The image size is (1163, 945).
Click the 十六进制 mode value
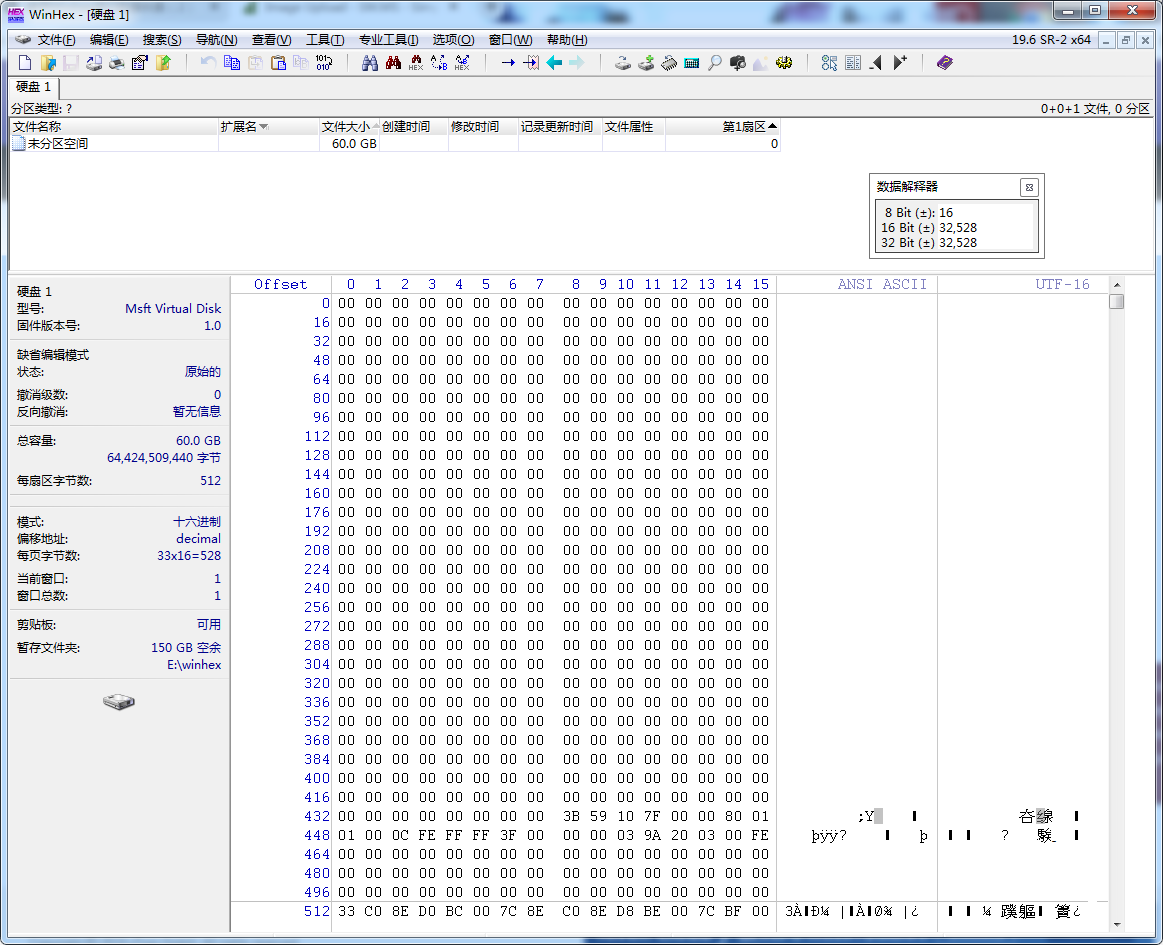[x=197, y=521]
